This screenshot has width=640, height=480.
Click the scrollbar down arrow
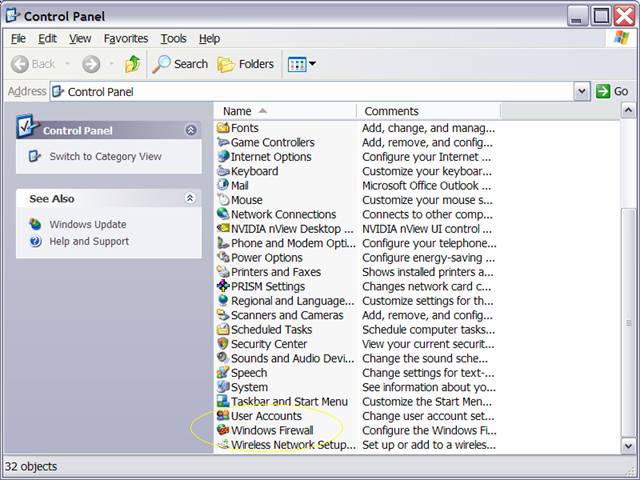[x=628, y=446]
